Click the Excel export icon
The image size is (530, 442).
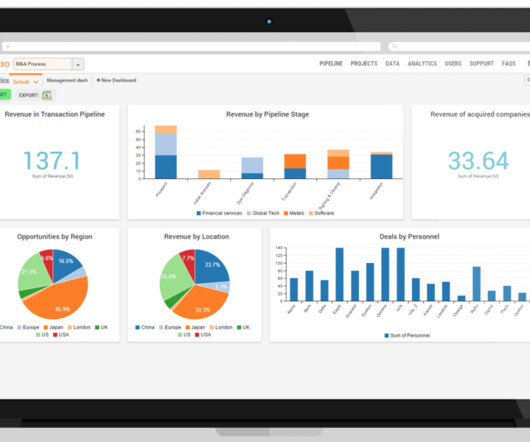pos(47,96)
